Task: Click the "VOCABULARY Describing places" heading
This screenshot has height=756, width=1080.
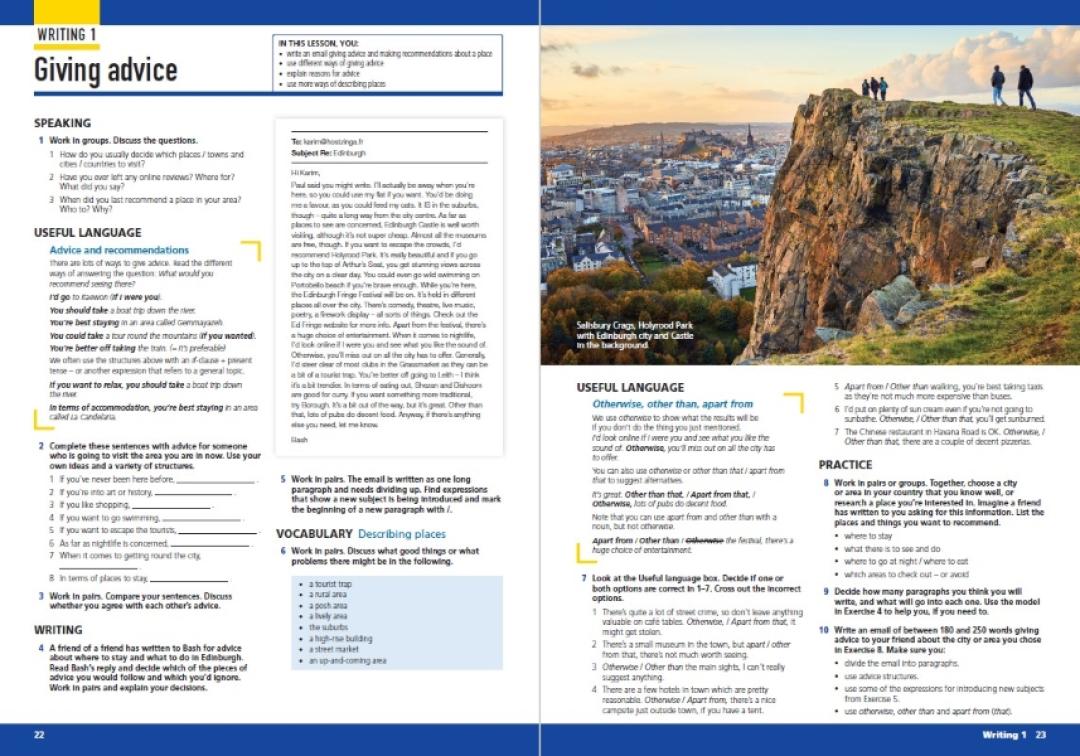Action: tap(361, 534)
